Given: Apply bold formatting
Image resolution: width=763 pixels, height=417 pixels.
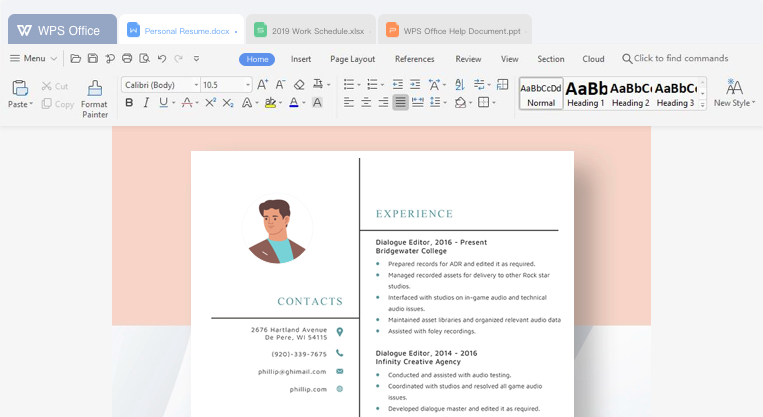Looking at the screenshot, I should click(x=129, y=103).
